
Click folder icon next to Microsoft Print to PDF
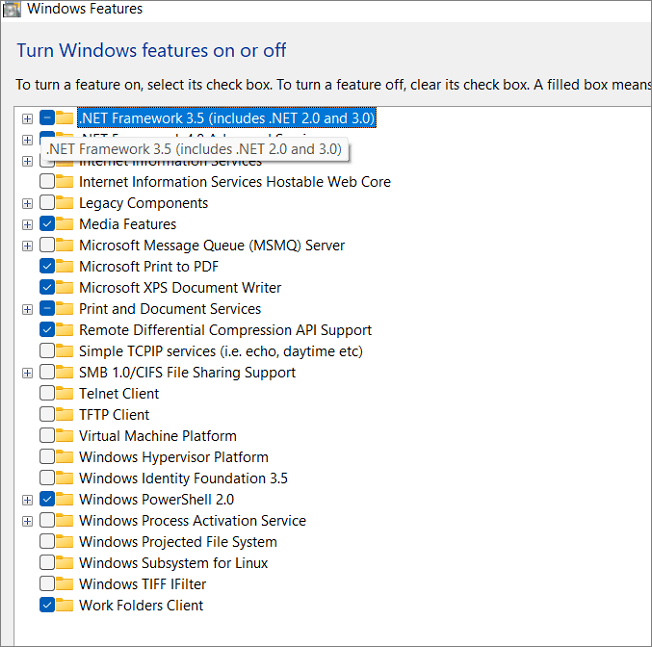65,266
